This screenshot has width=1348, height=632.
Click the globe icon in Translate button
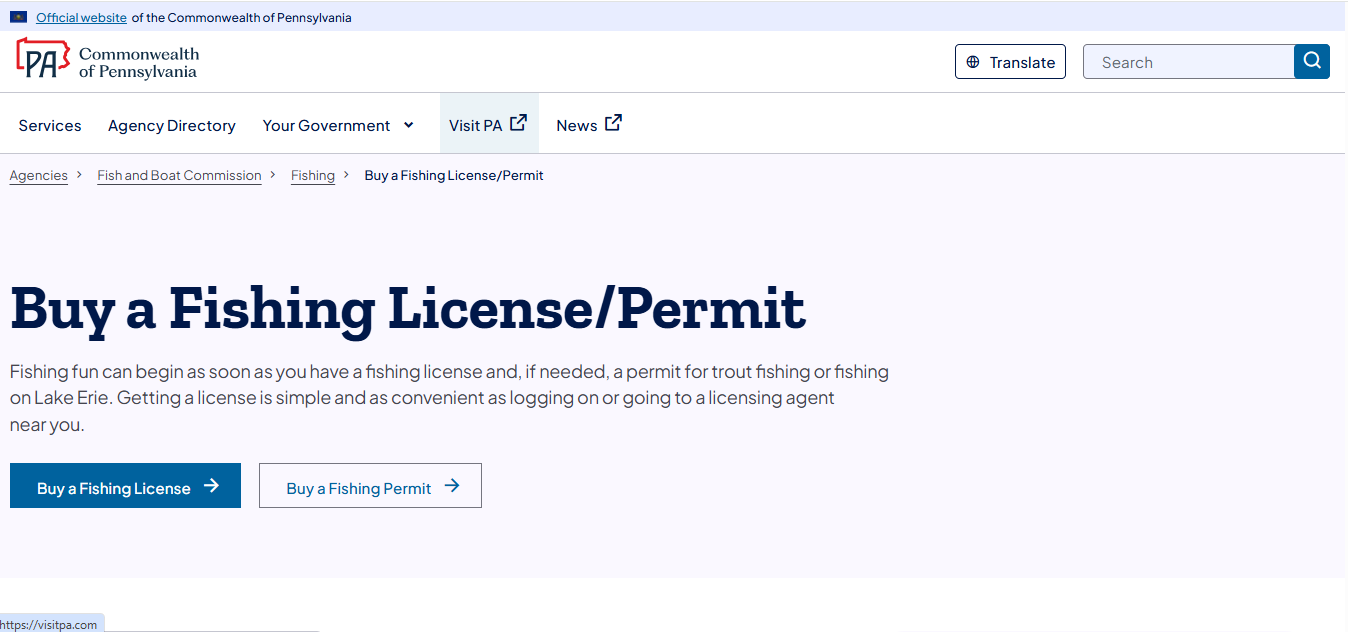tap(973, 62)
